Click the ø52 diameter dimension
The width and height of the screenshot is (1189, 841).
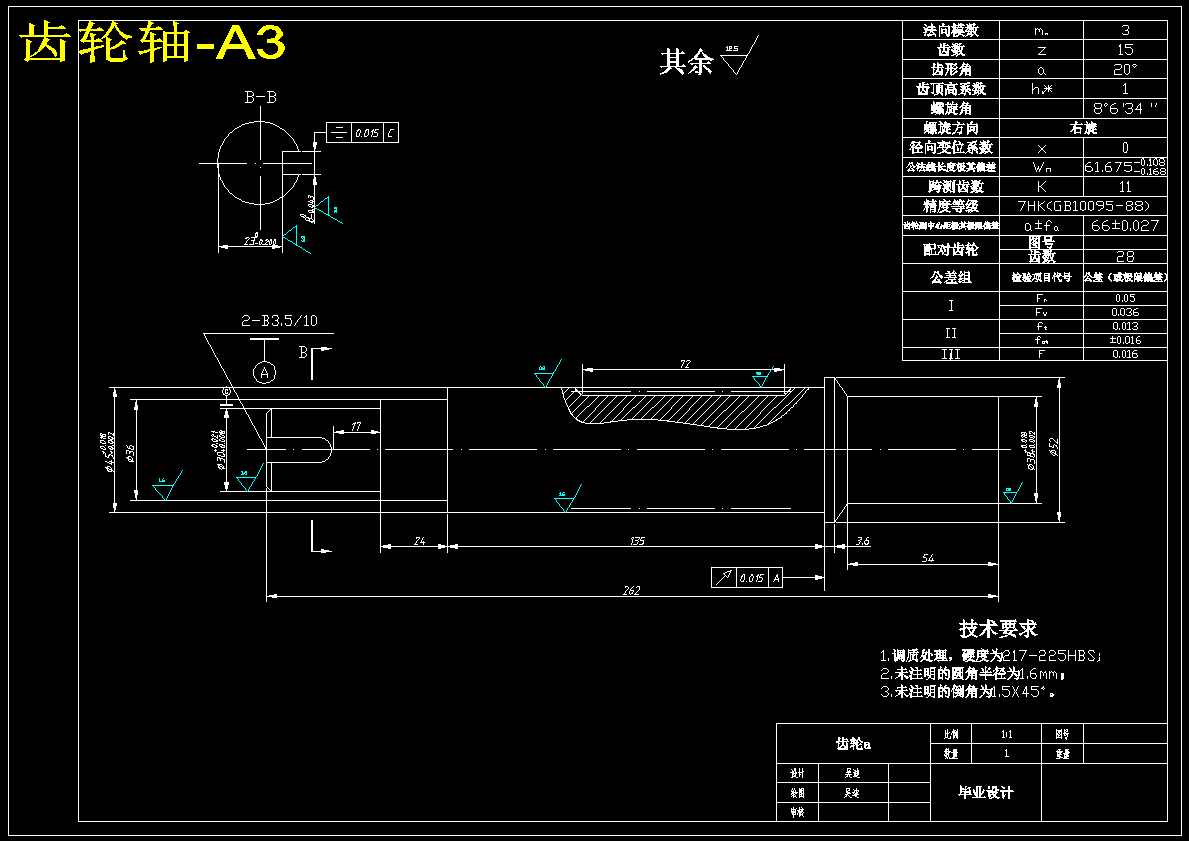[1054, 447]
